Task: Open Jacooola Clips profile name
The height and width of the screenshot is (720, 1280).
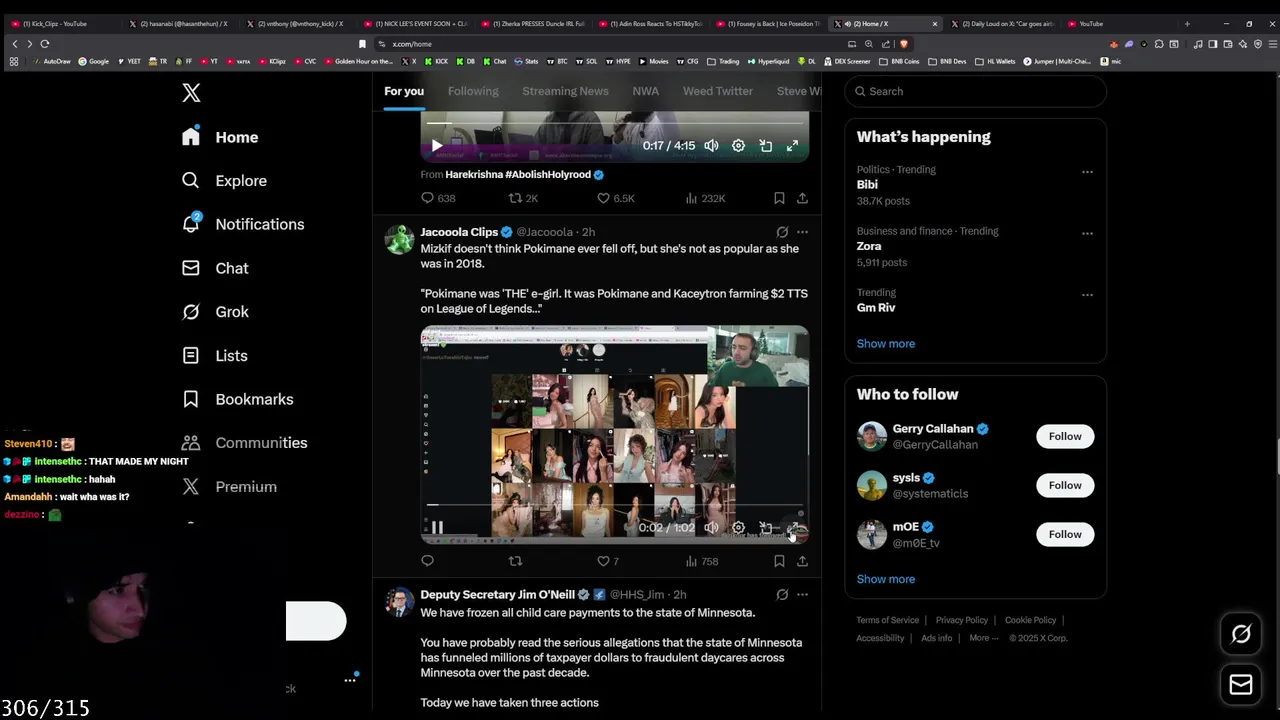Action: (459, 232)
